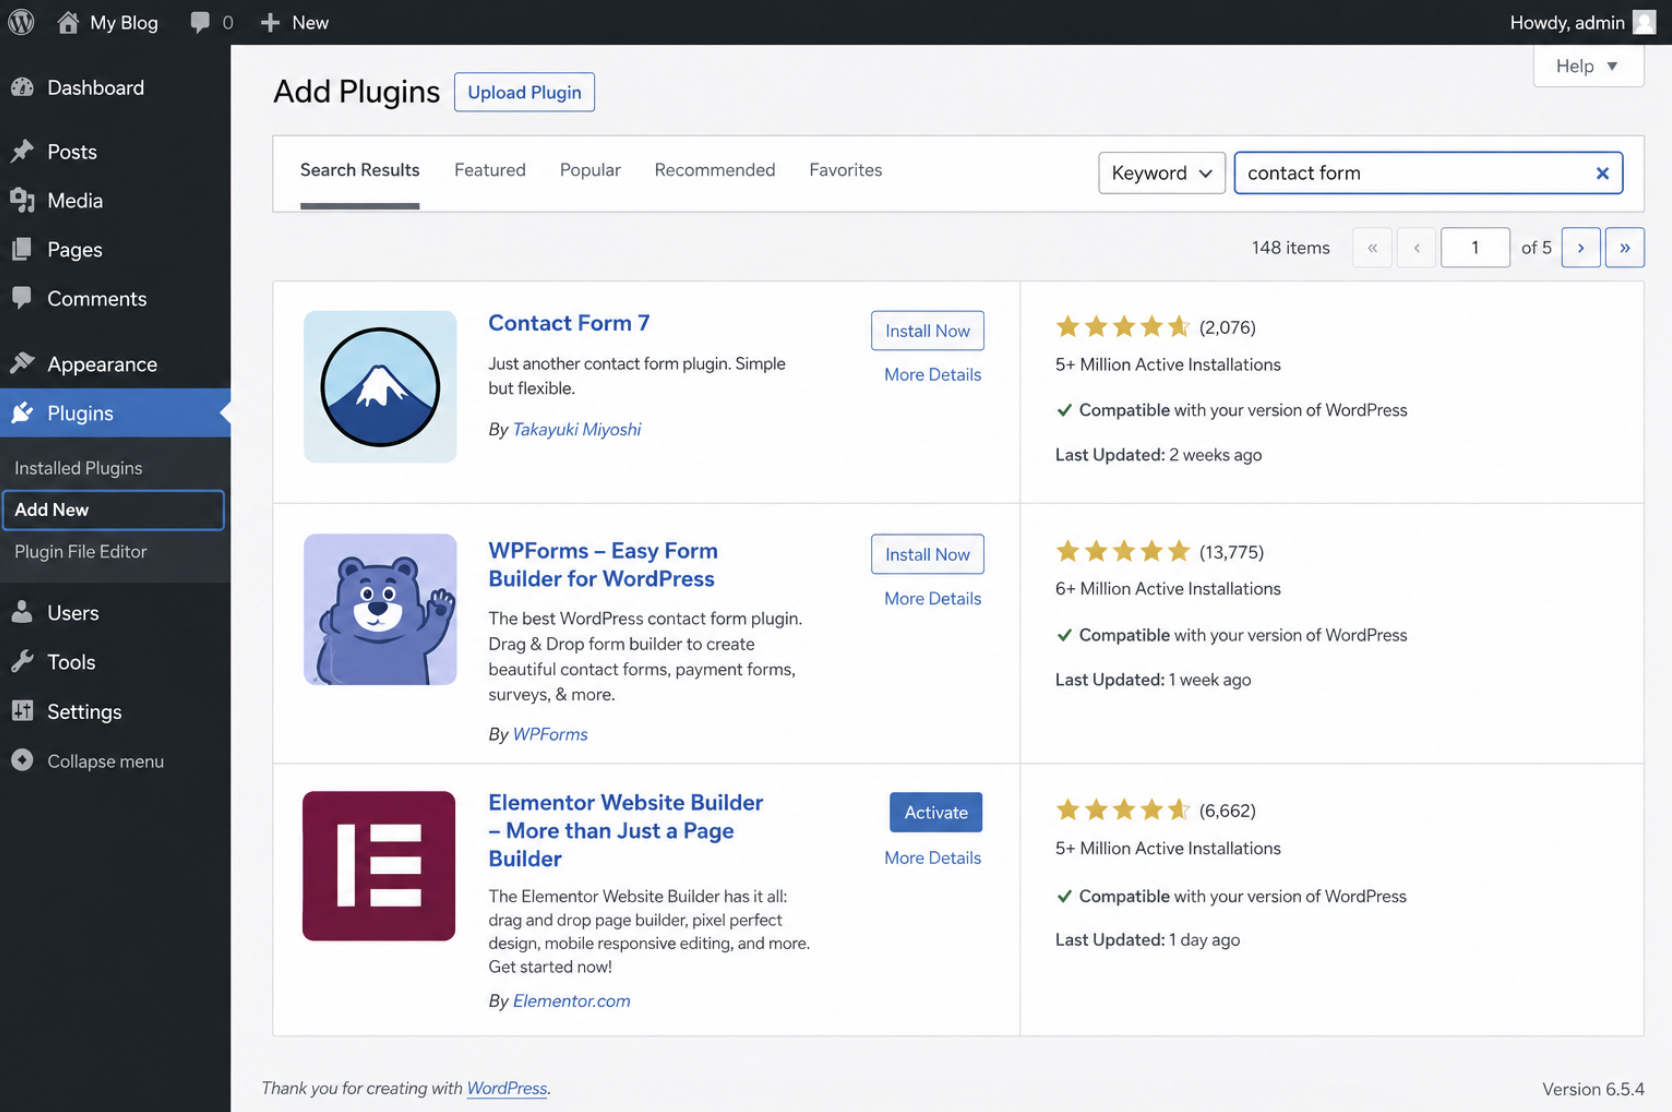Image resolution: width=1672 pixels, height=1112 pixels.
Task: Click the Upload Plugin button
Action: [x=524, y=92]
